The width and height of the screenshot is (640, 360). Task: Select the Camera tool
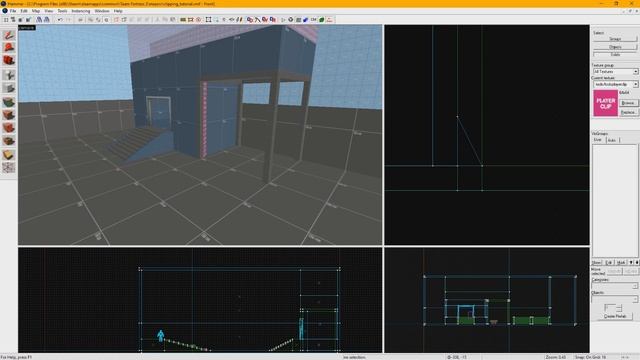pyautogui.click(x=9, y=60)
